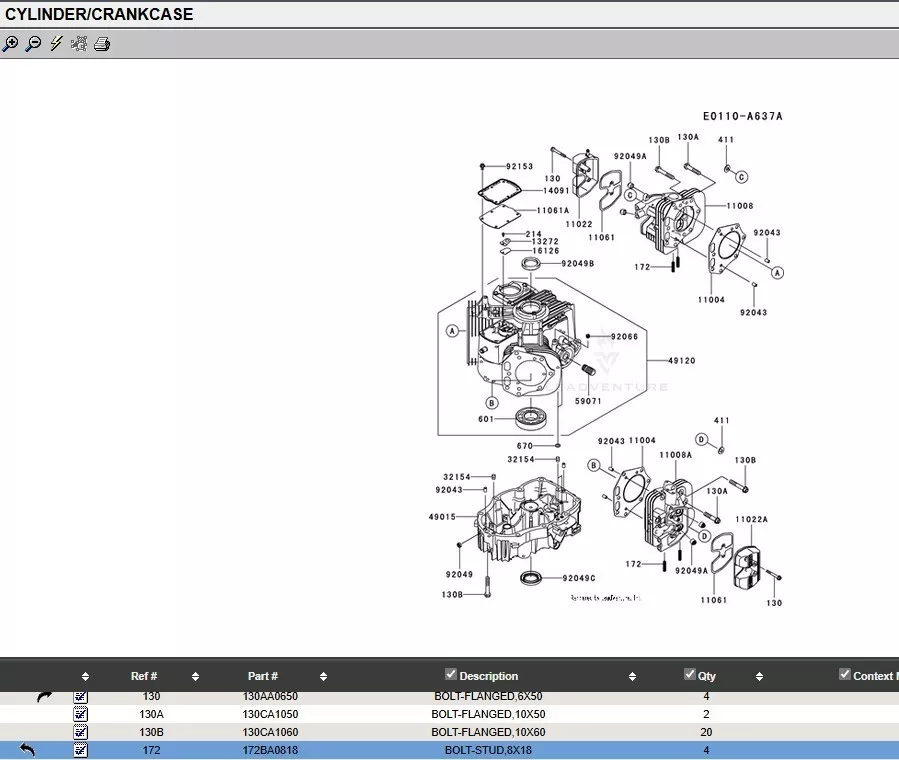Click the forward arrow in row 130
The width and height of the screenshot is (899, 760).
click(x=44, y=696)
